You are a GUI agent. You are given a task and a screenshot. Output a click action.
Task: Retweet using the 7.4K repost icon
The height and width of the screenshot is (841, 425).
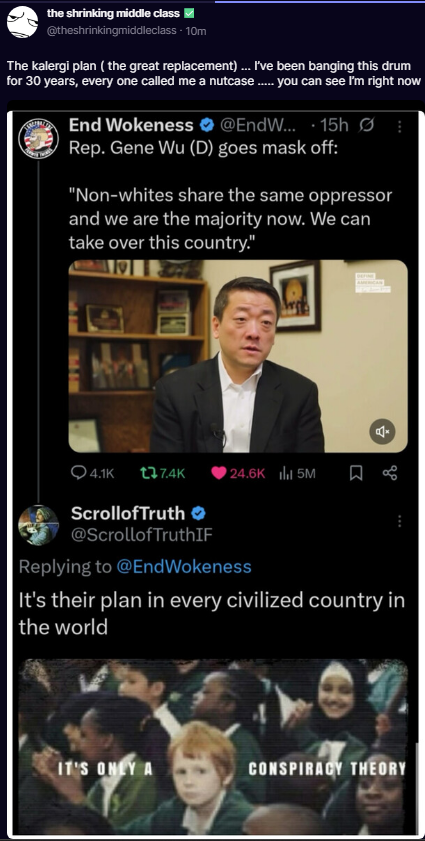tap(146, 473)
